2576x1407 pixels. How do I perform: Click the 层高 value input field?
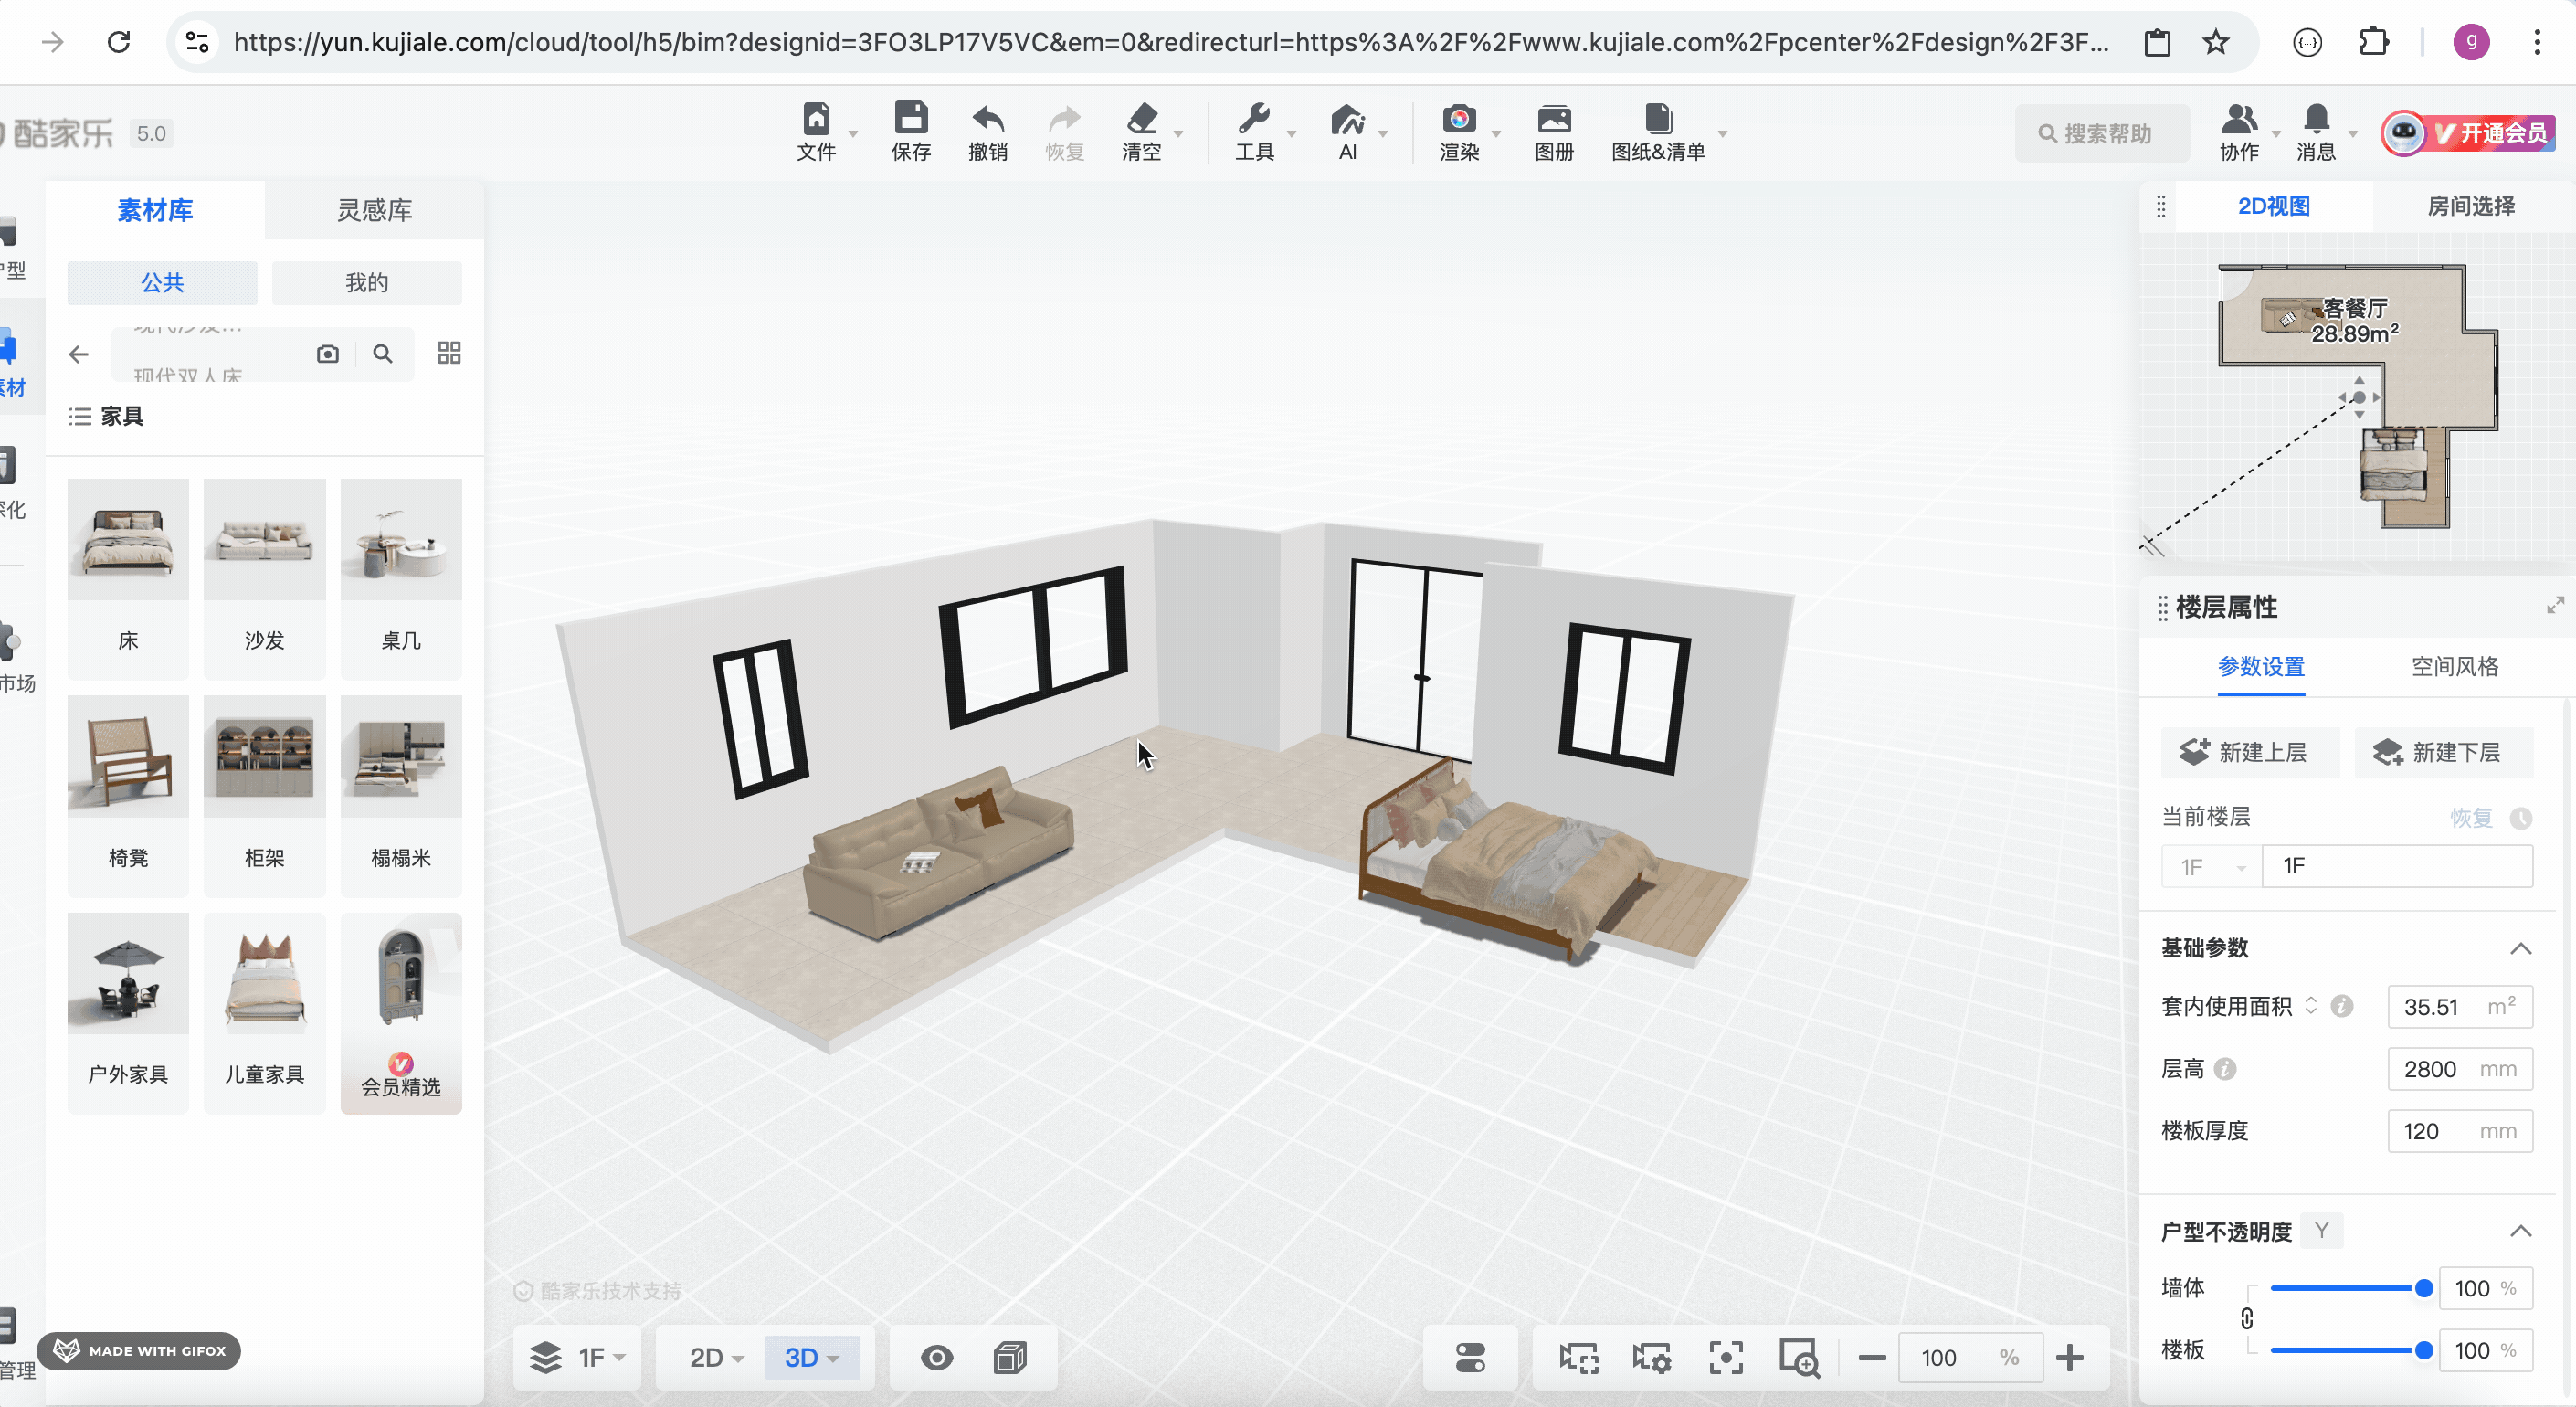(x=2459, y=1069)
